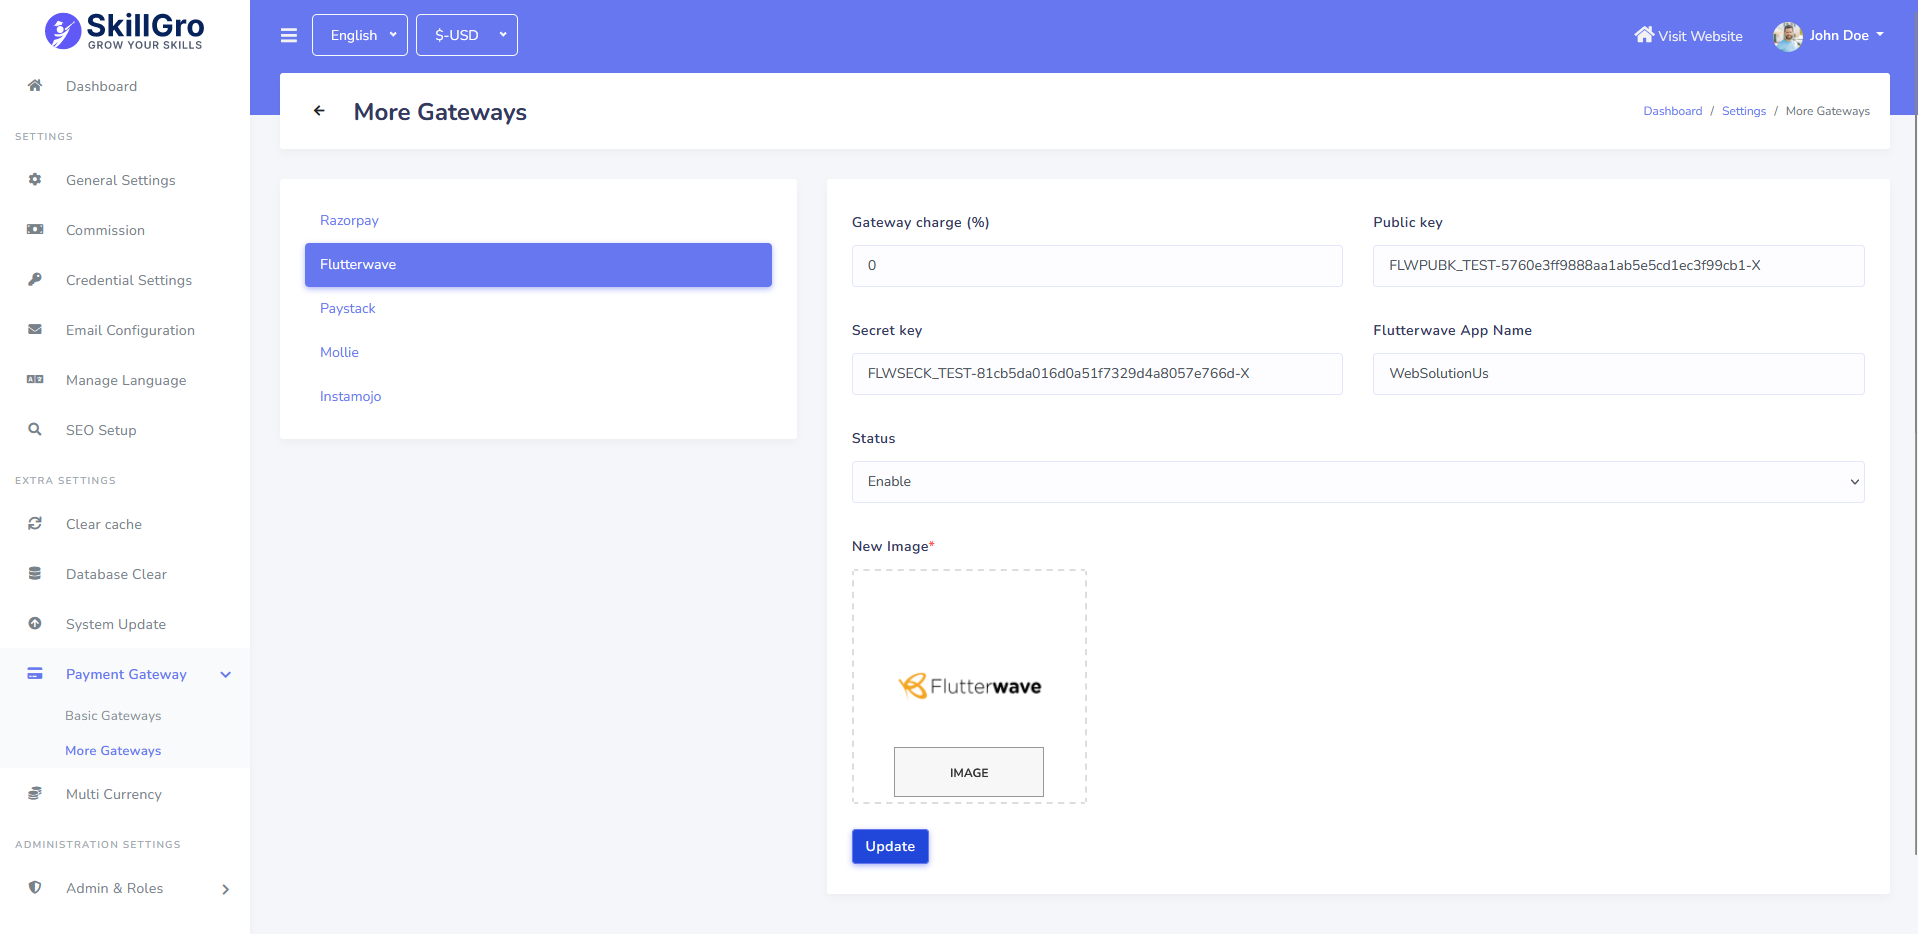
Task: Click the Settings breadcrumb link
Action: [x=1744, y=111]
